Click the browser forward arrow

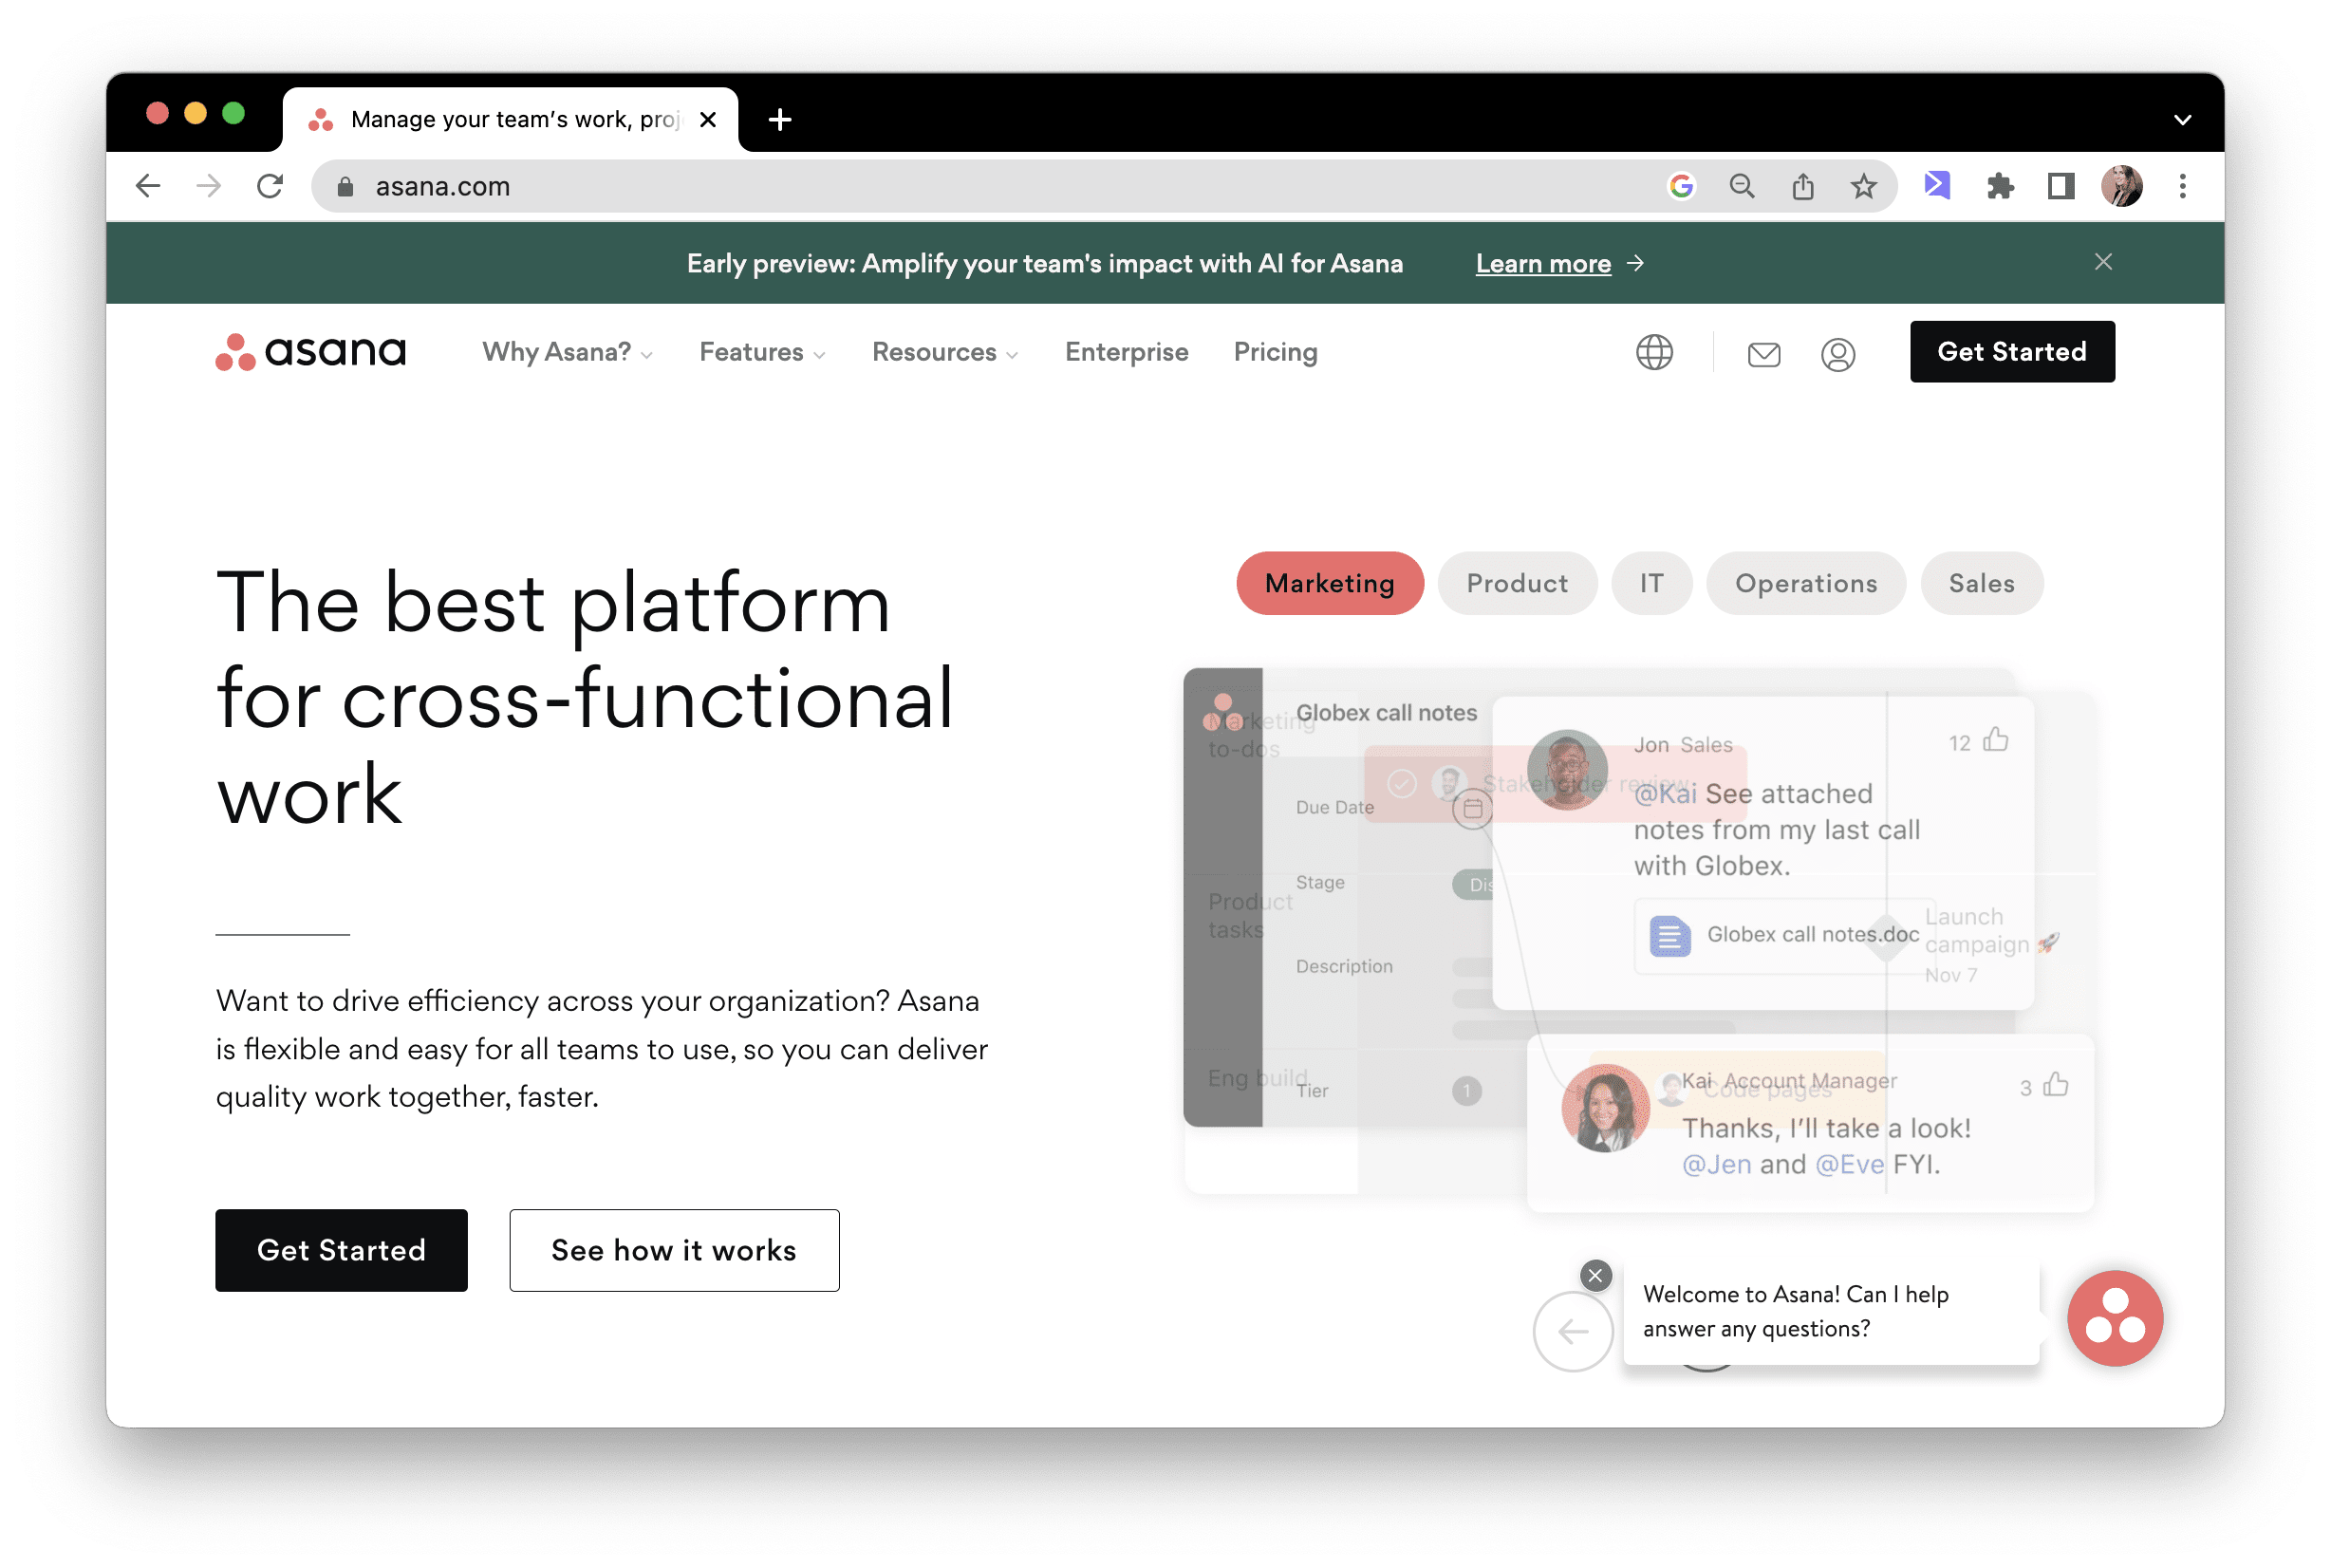pos(208,186)
